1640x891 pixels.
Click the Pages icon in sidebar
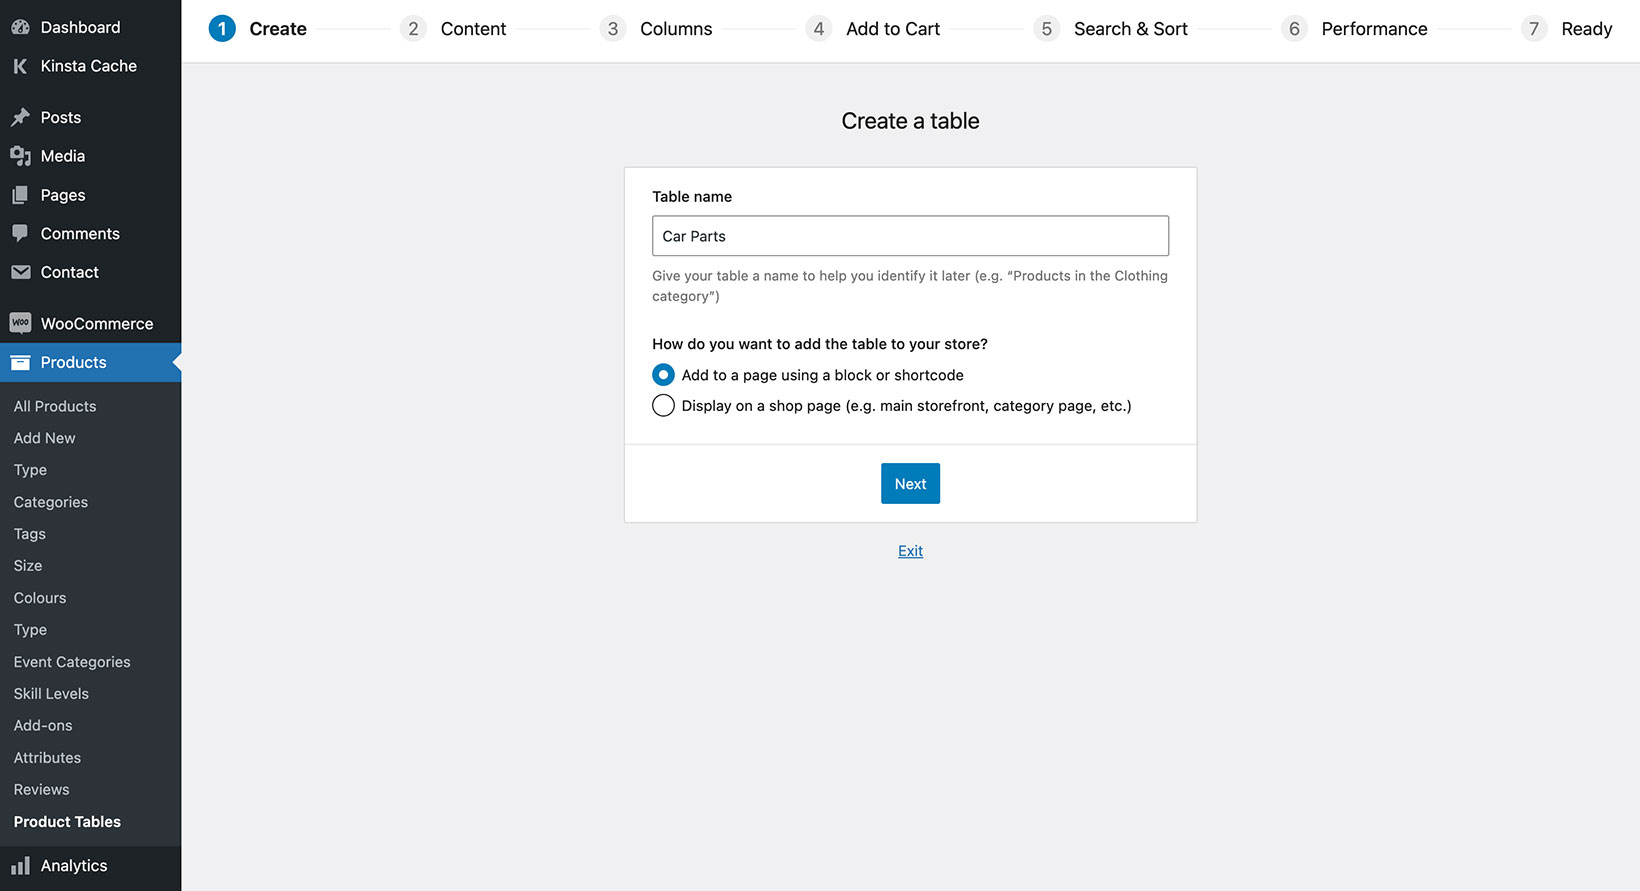[20, 195]
